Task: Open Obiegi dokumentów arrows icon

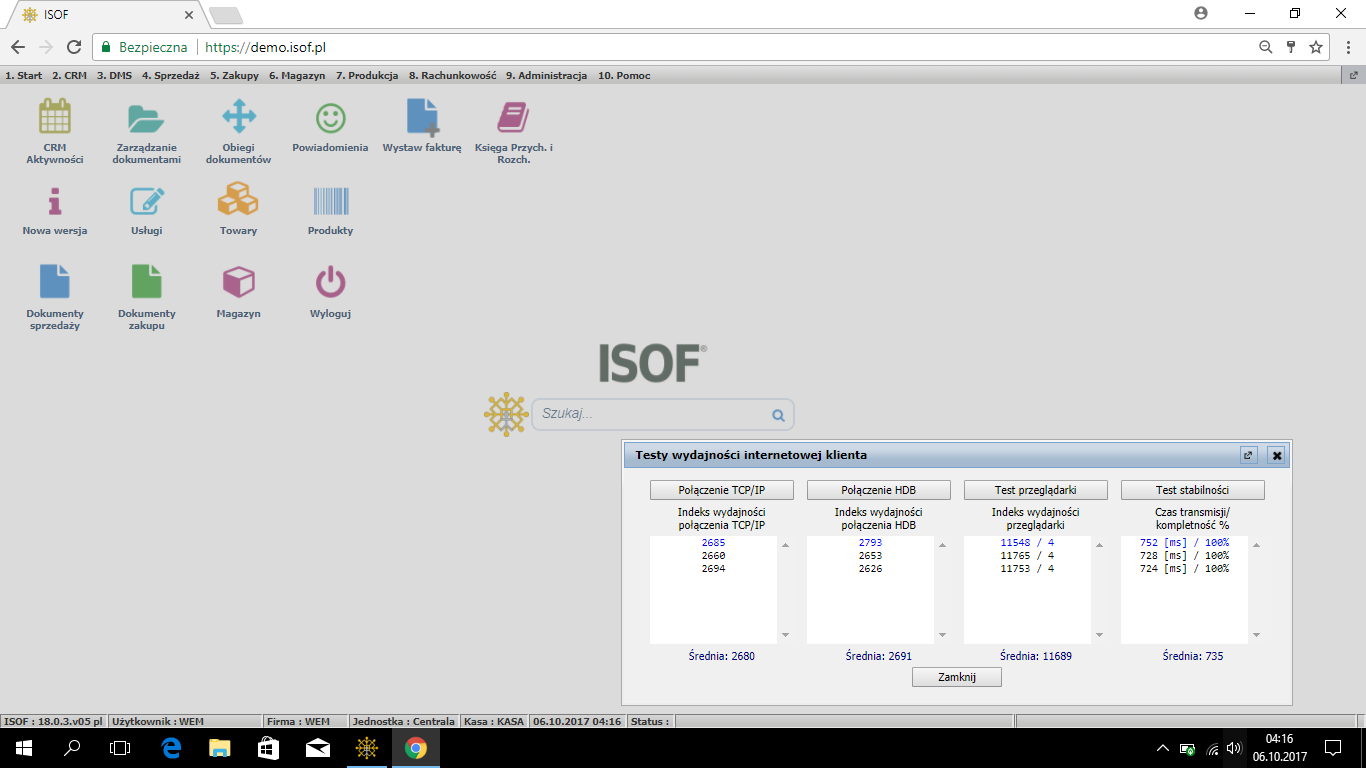Action: pos(239,117)
